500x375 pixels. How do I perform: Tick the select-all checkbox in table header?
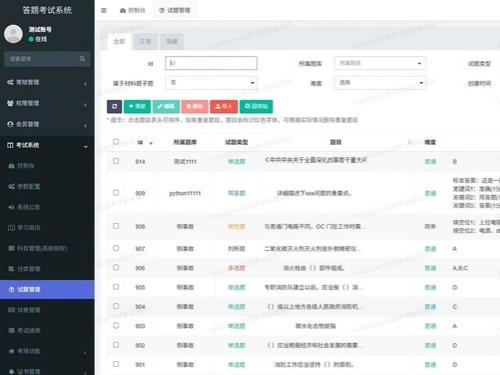[x=116, y=141]
